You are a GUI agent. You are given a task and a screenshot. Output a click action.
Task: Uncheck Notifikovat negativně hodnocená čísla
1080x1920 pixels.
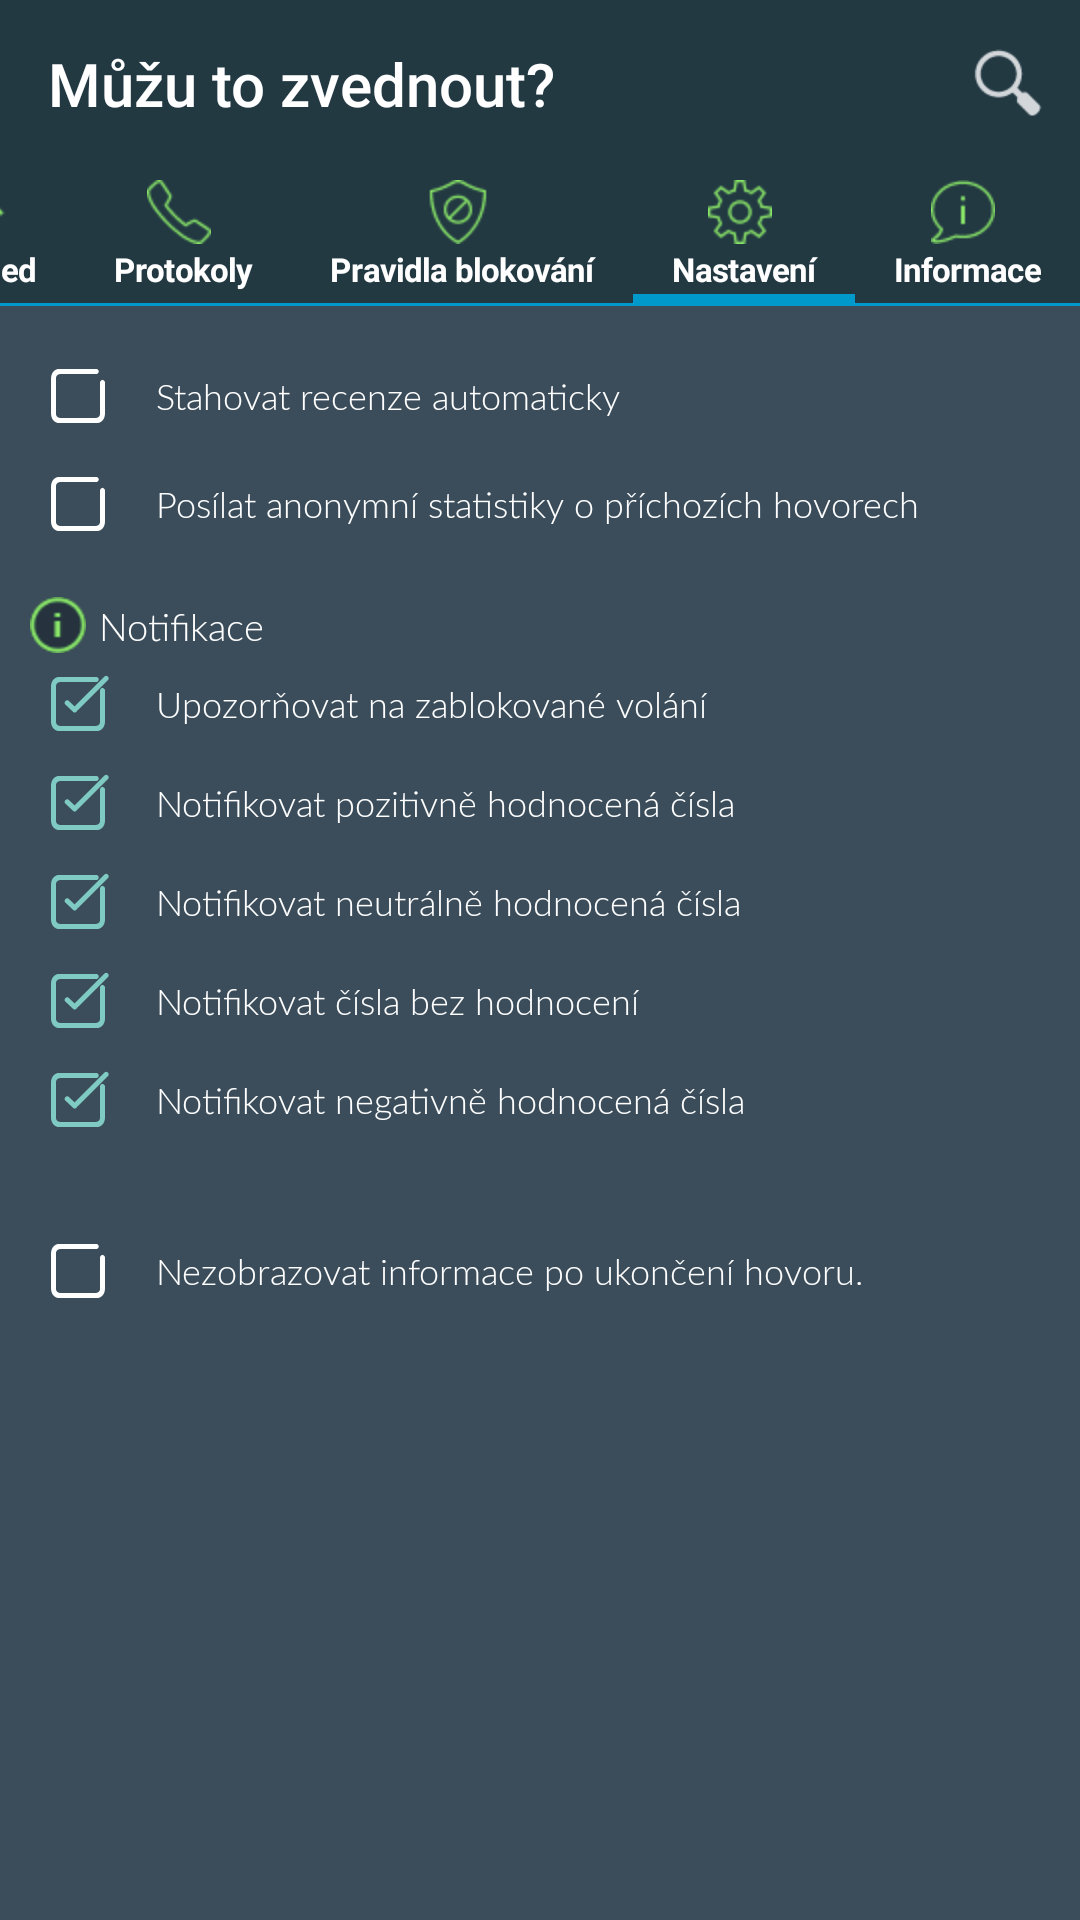(x=79, y=1099)
